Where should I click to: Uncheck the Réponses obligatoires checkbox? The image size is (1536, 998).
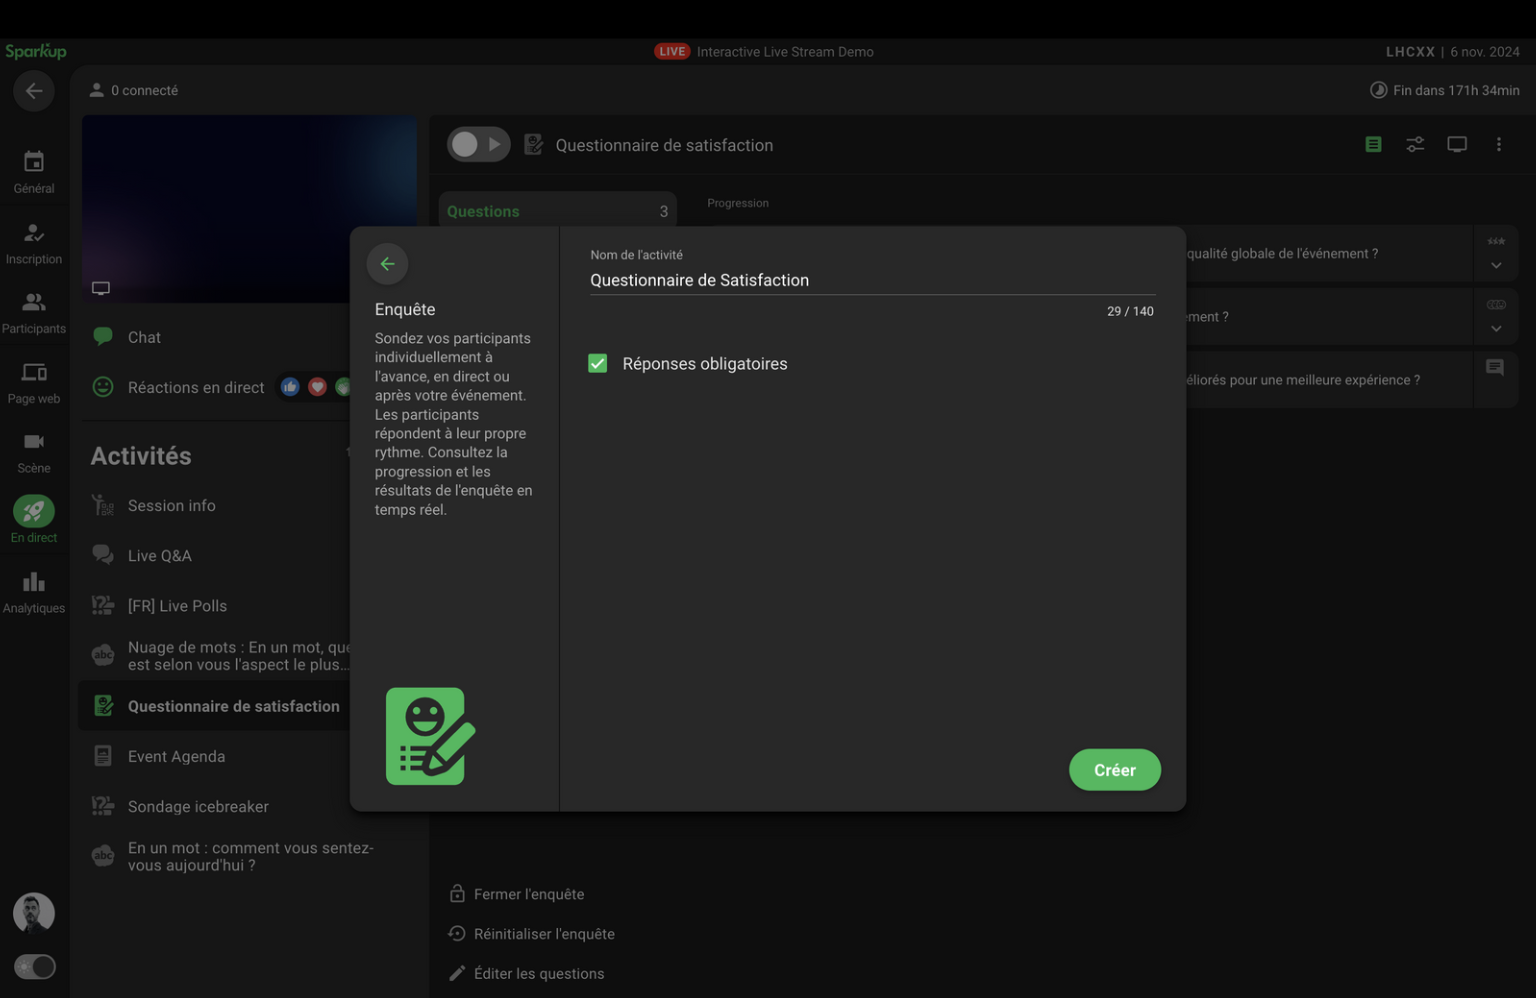[x=598, y=364]
